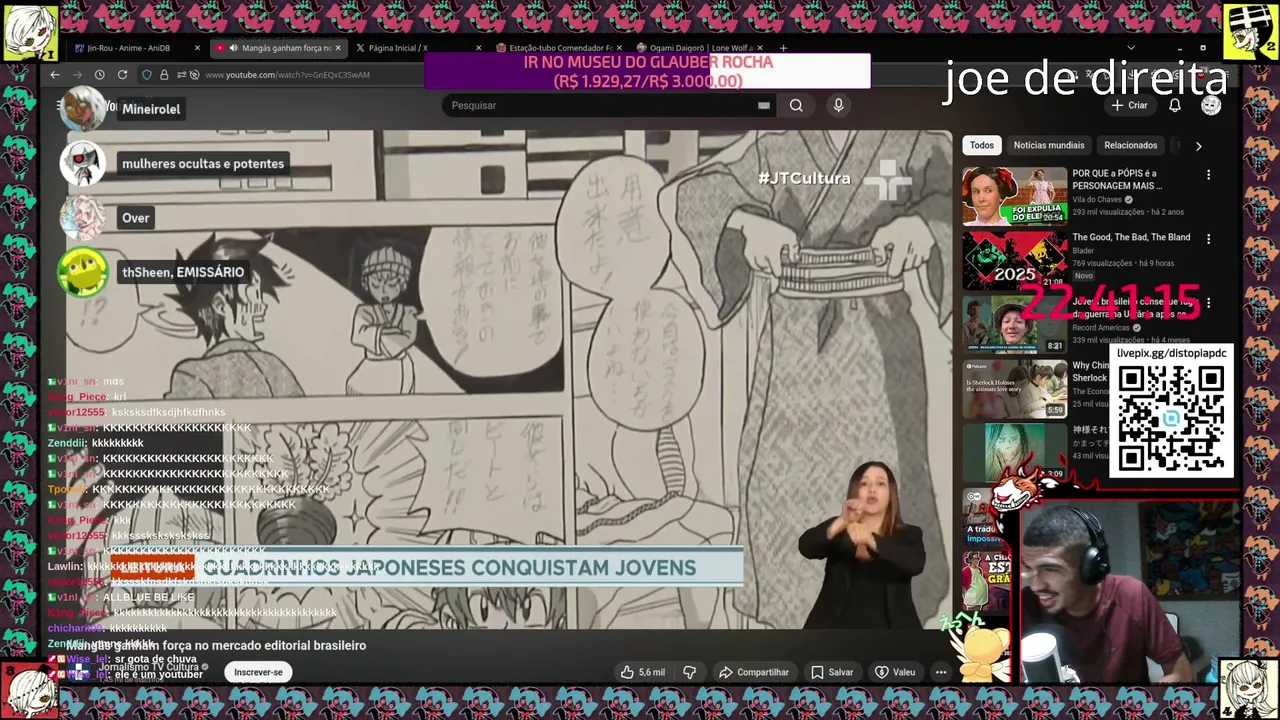1280x720 pixels.
Task: Open Sherlock Holmes podcast thumbnail 5:59
Action: tap(1014, 388)
